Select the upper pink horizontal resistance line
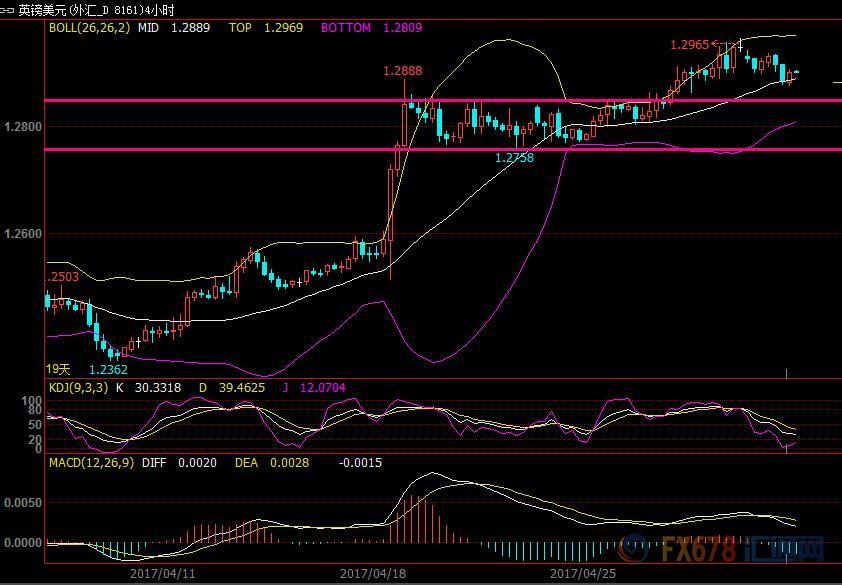Screen dimensions: 842x585 coord(443,100)
